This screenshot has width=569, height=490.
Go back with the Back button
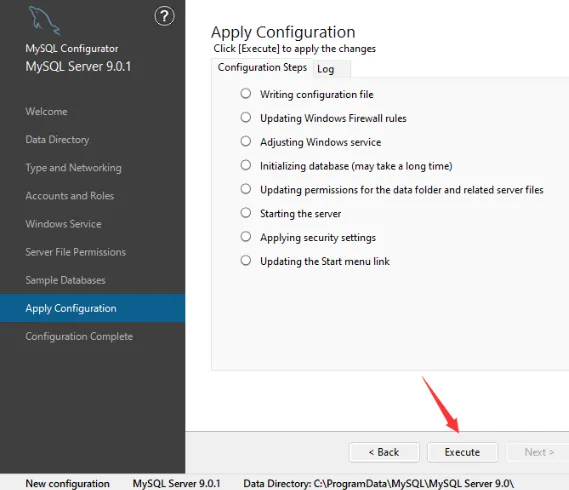pos(384,452)
